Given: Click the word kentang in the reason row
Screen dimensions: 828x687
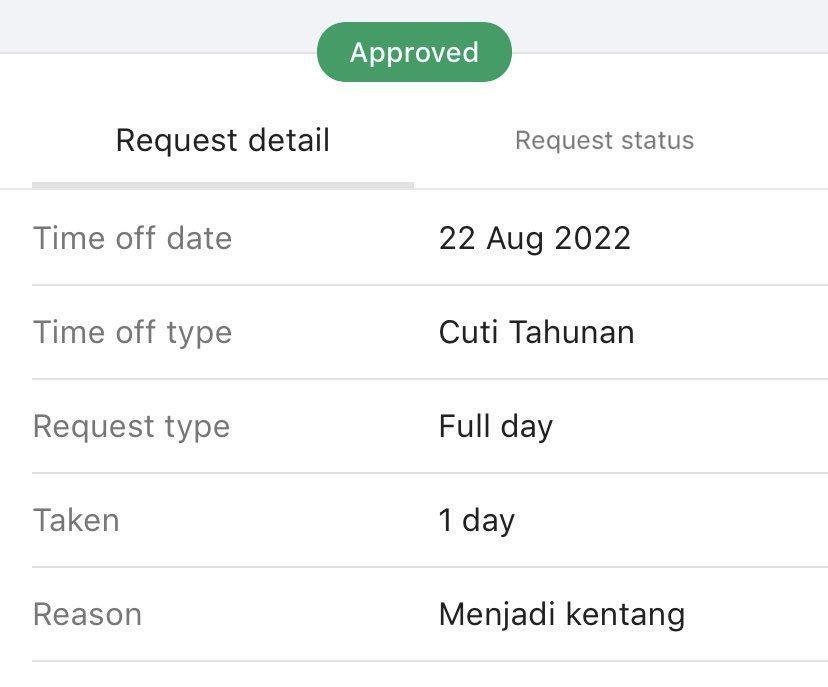Looking at the screenshot, I should coord(625,616).
